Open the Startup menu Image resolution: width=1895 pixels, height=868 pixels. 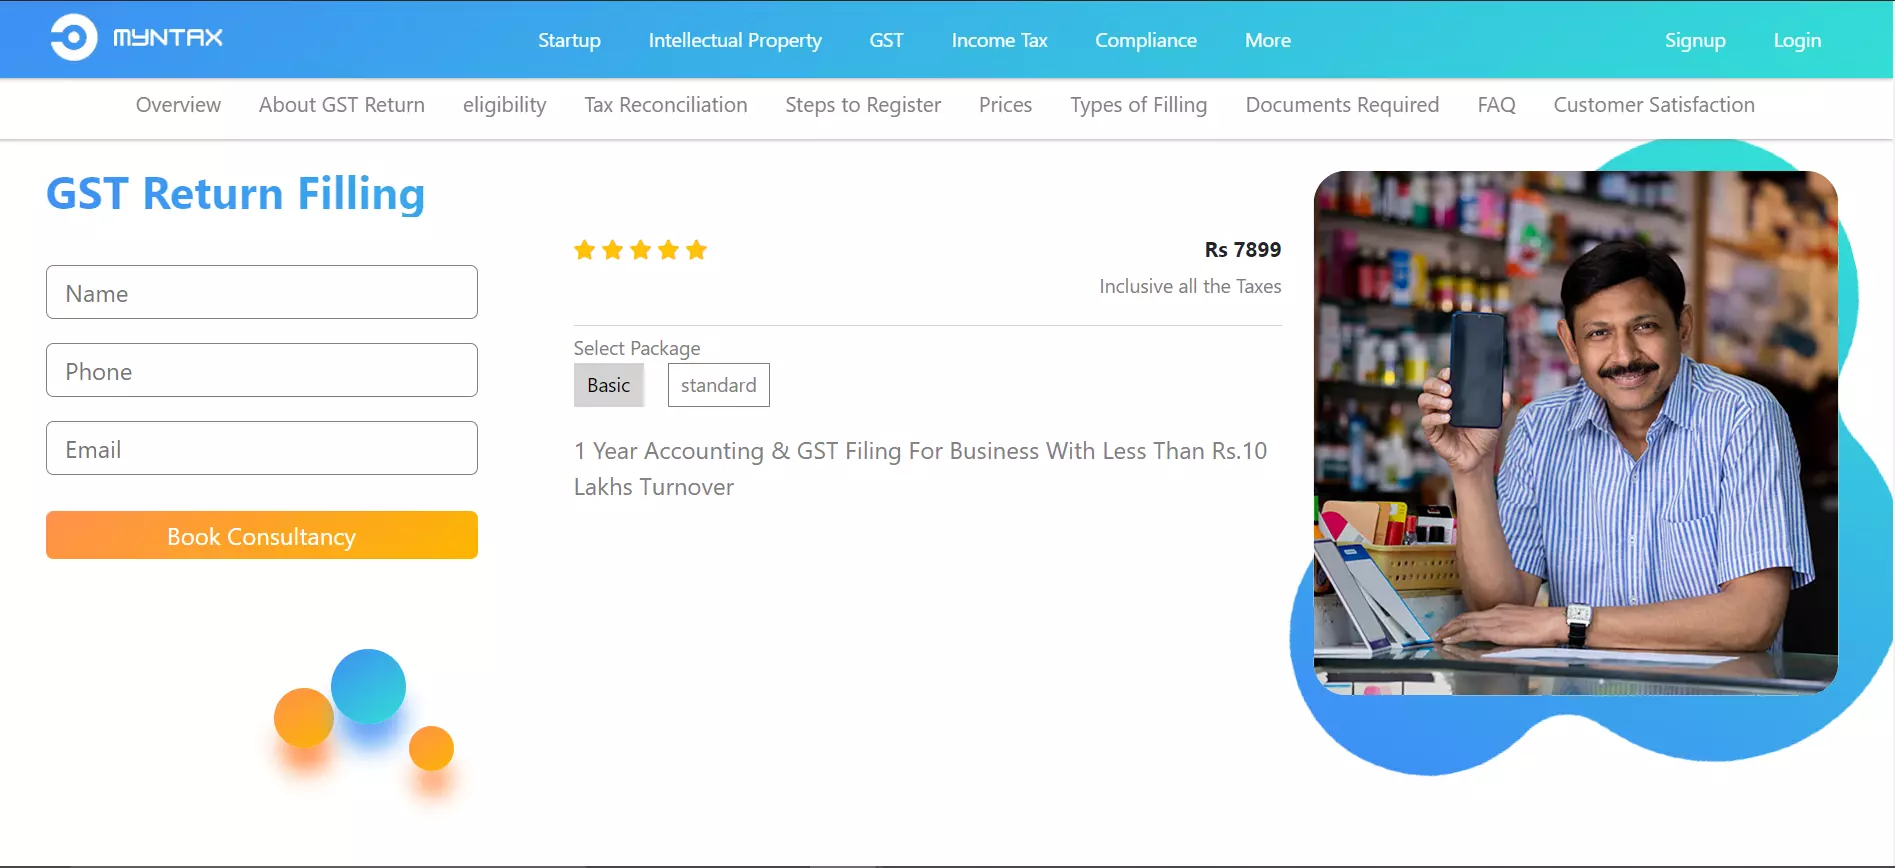pos(569,40)
